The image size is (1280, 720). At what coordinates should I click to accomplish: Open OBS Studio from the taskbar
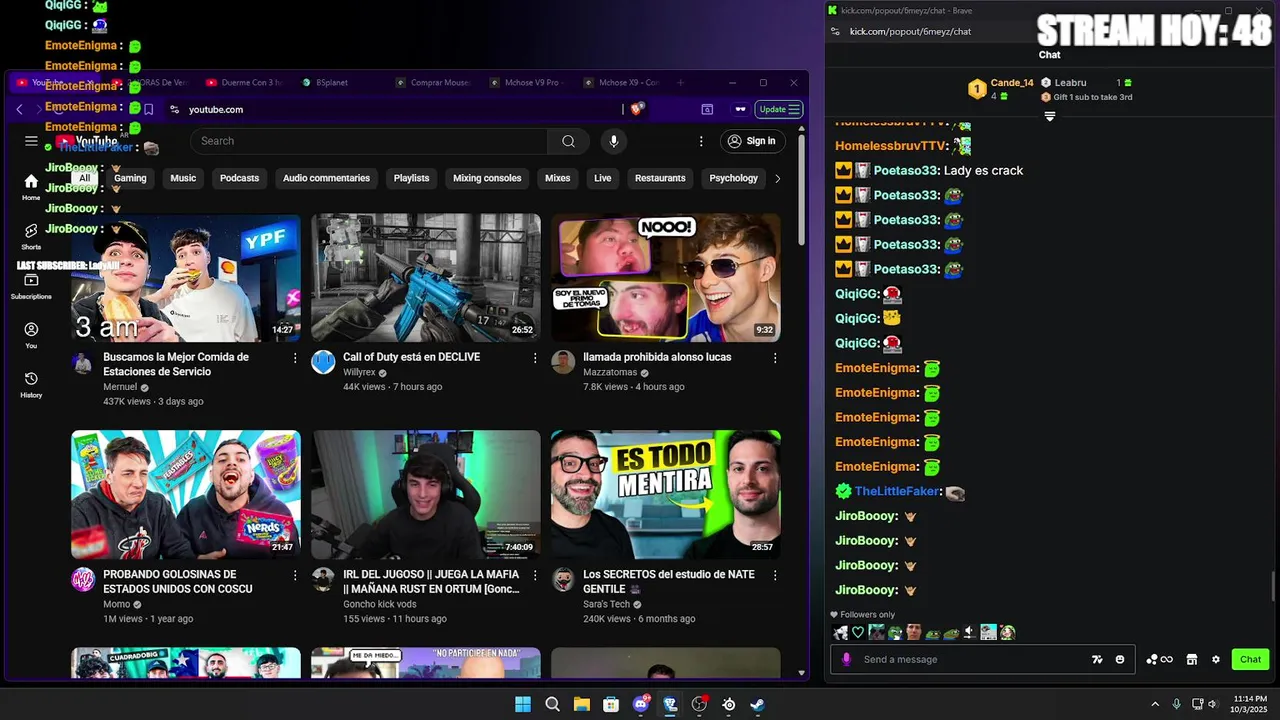[699, 704]
